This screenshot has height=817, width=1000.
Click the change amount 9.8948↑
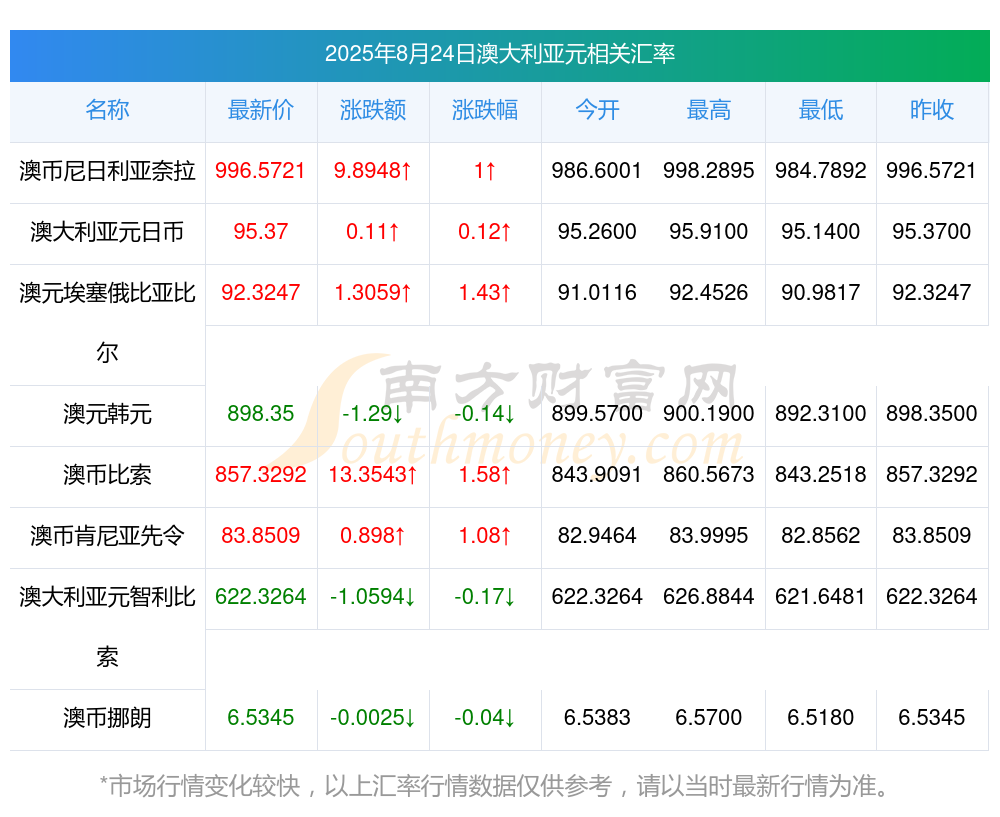[372, 171]
